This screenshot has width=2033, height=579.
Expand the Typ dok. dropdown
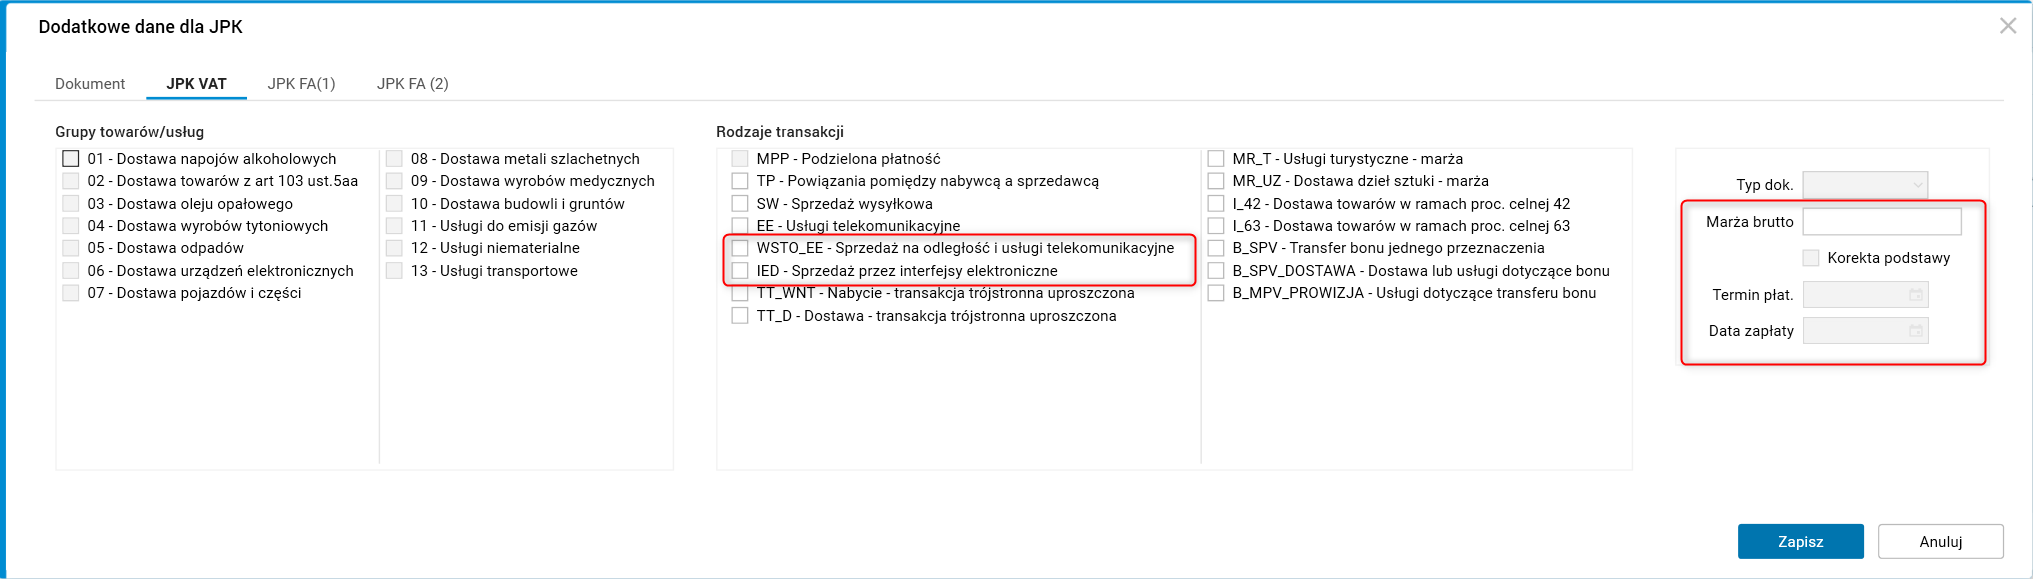1864,185
